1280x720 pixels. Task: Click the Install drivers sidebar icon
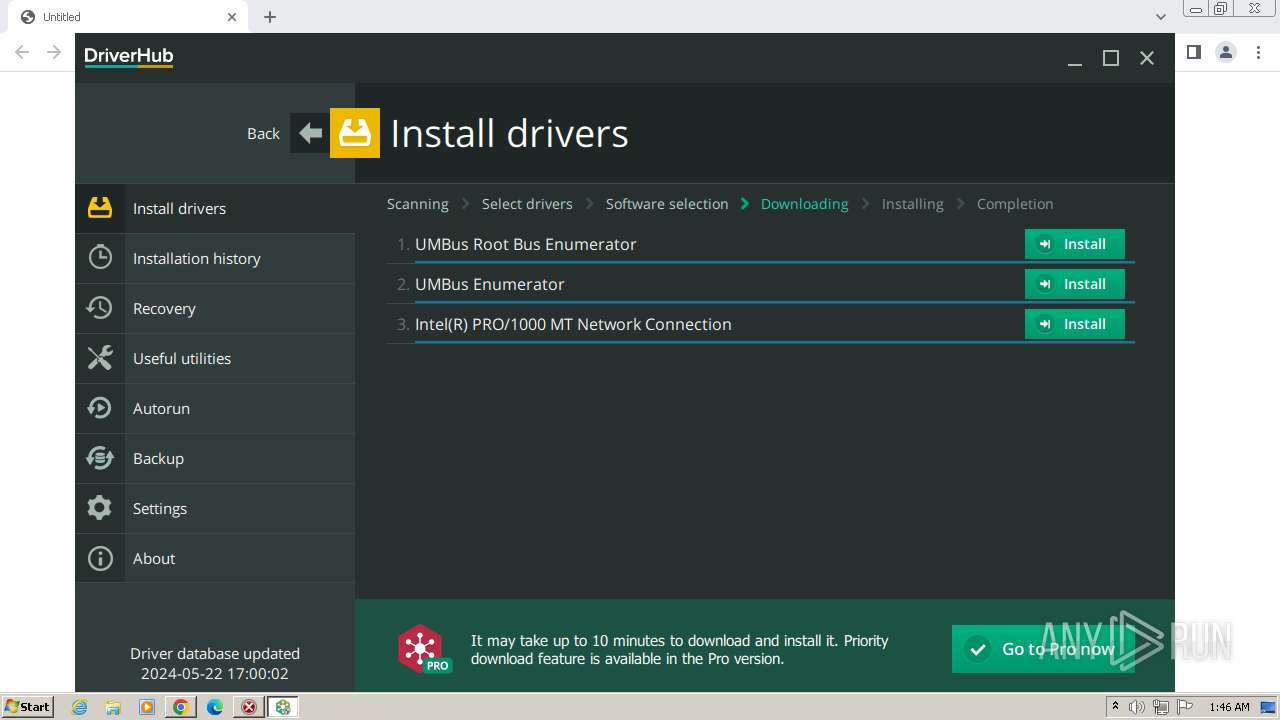tap(100, 208)
